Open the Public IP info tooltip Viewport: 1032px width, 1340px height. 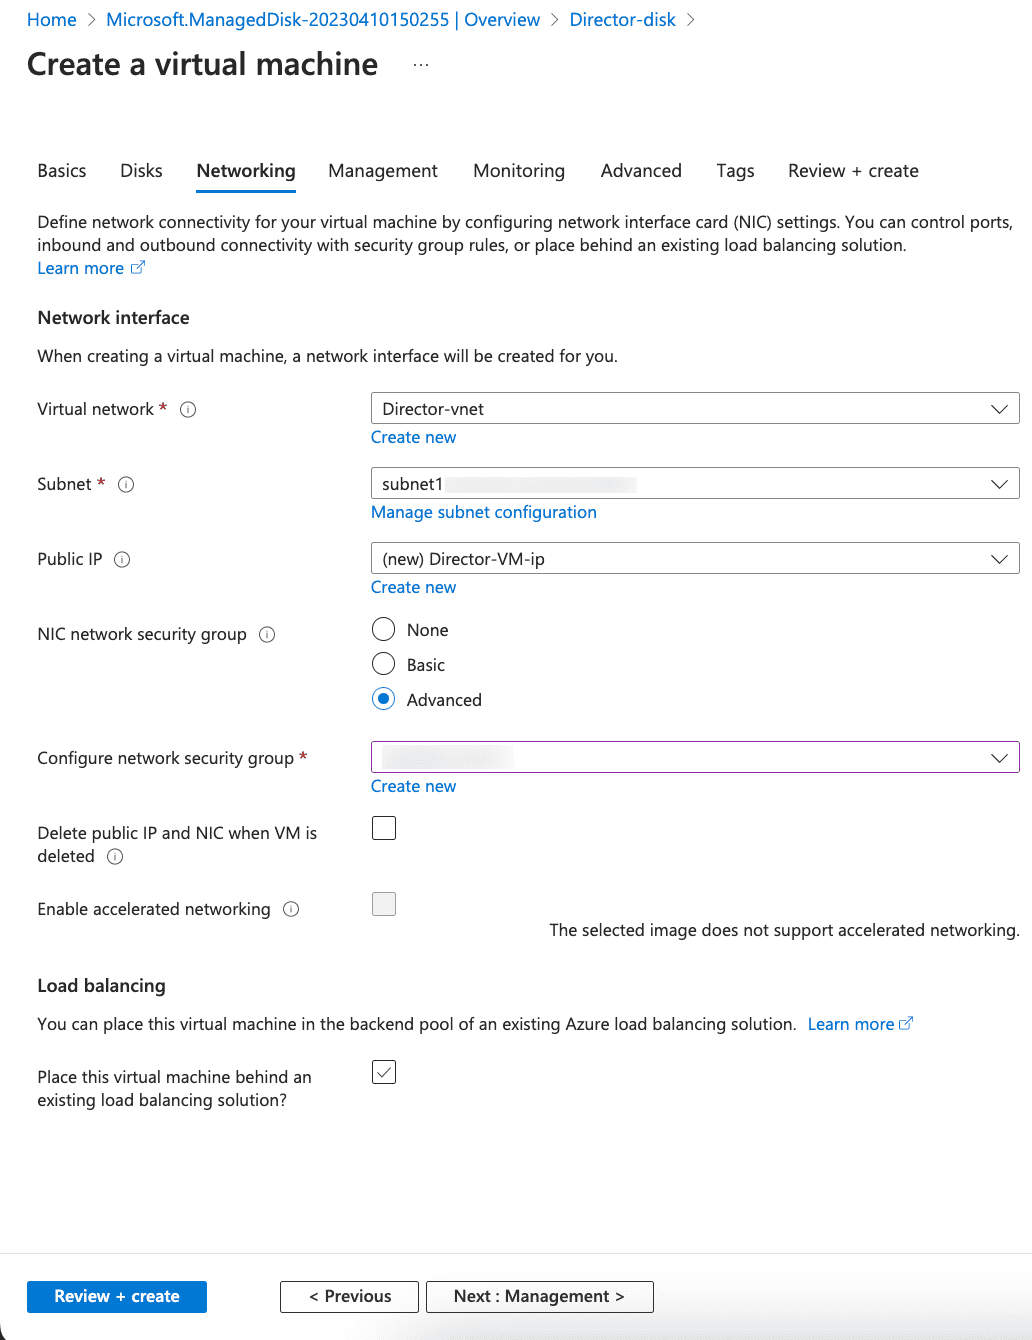point(121,559)
